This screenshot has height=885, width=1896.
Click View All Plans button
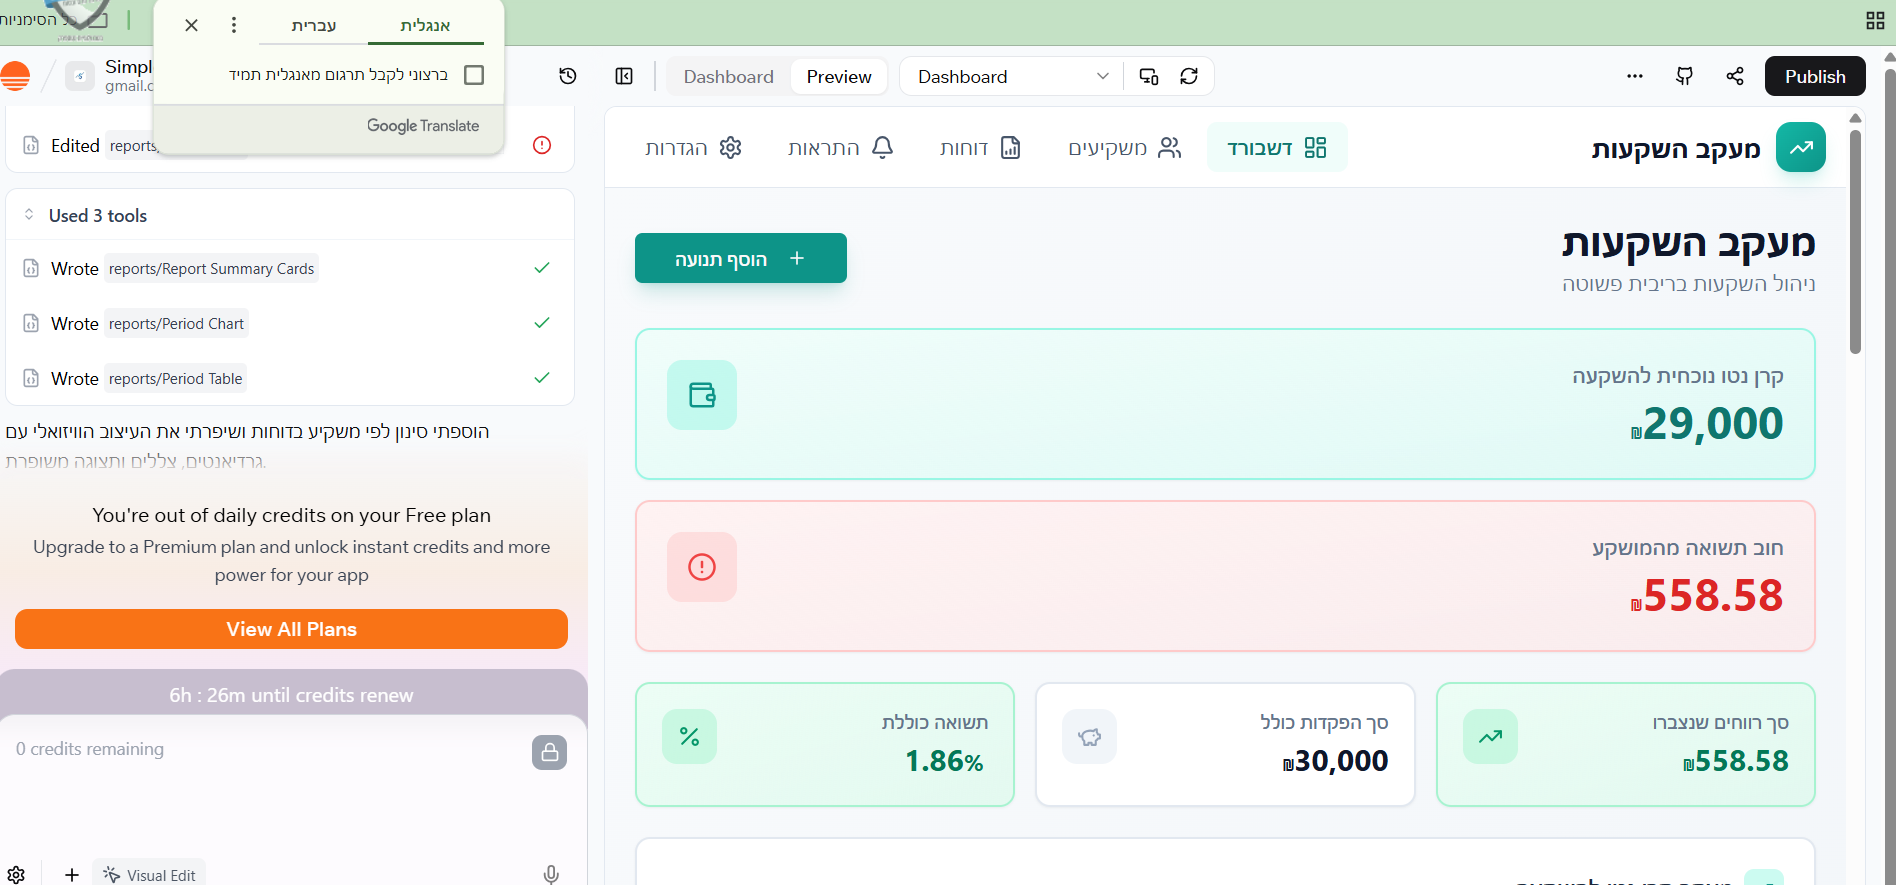pyautogui.click(x=291, y=629)
